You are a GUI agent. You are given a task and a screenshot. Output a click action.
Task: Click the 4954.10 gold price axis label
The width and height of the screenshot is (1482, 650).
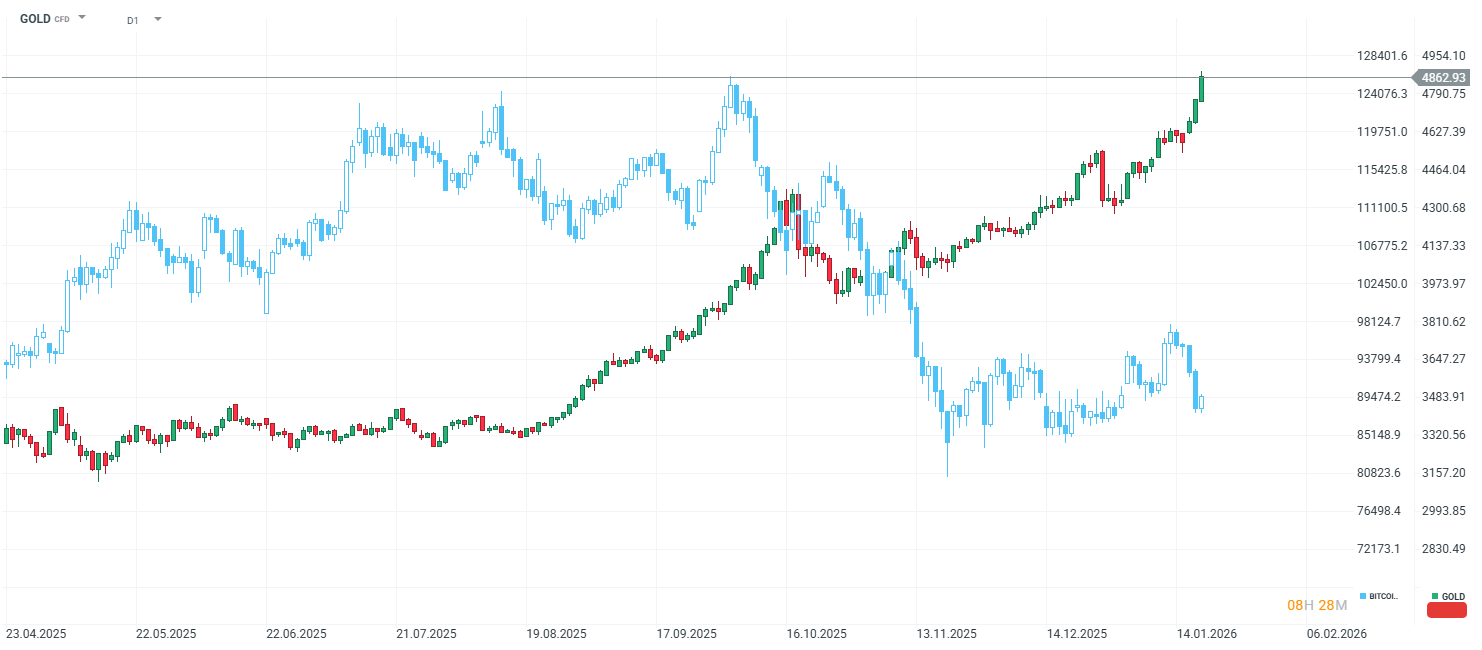point(1444,56)
